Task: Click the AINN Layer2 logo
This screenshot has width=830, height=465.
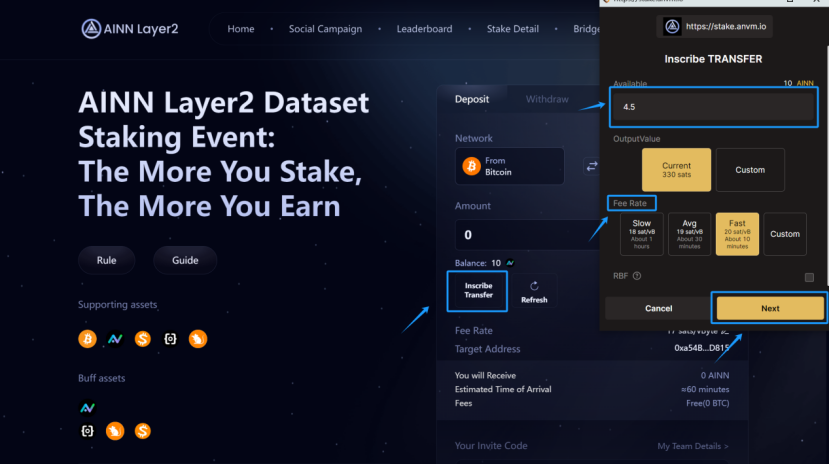Action: click(x=130, y=29)
